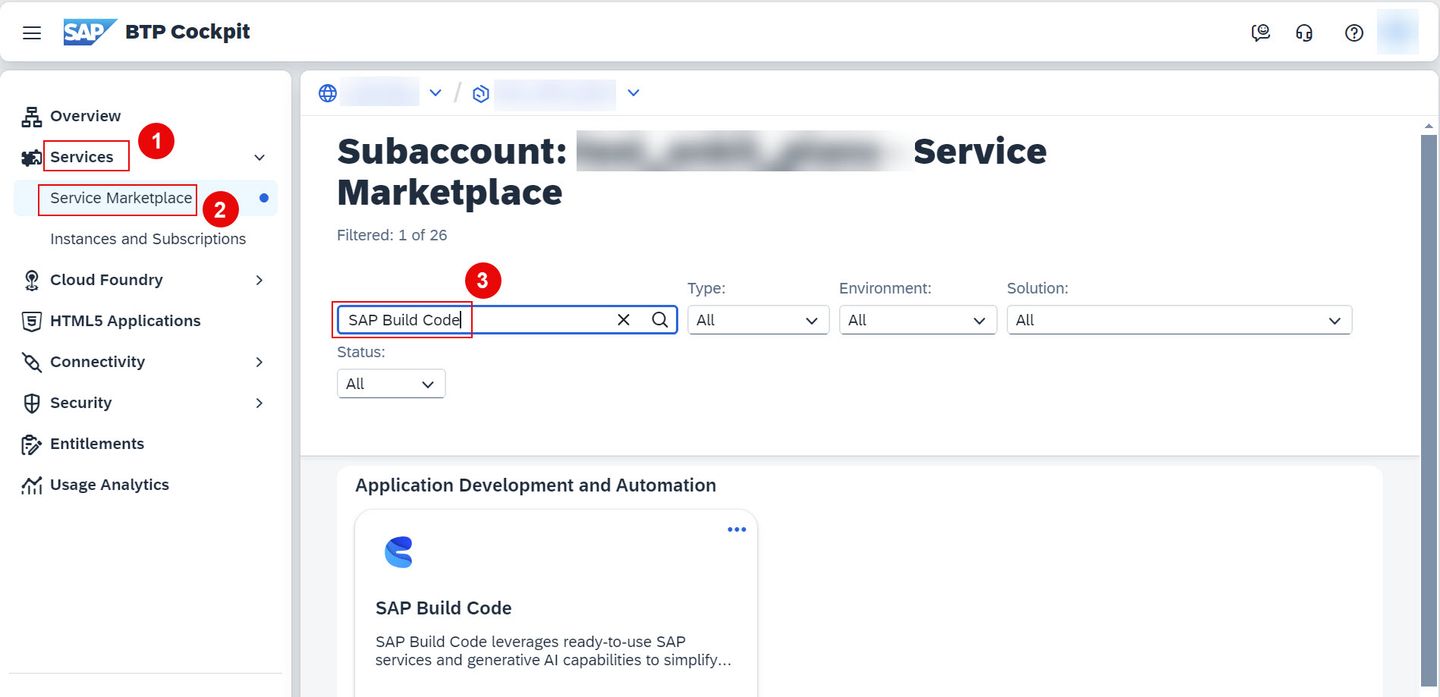Expand the Security section
1440x697 pixels.
pyautogui.click(x=259, y=403)
